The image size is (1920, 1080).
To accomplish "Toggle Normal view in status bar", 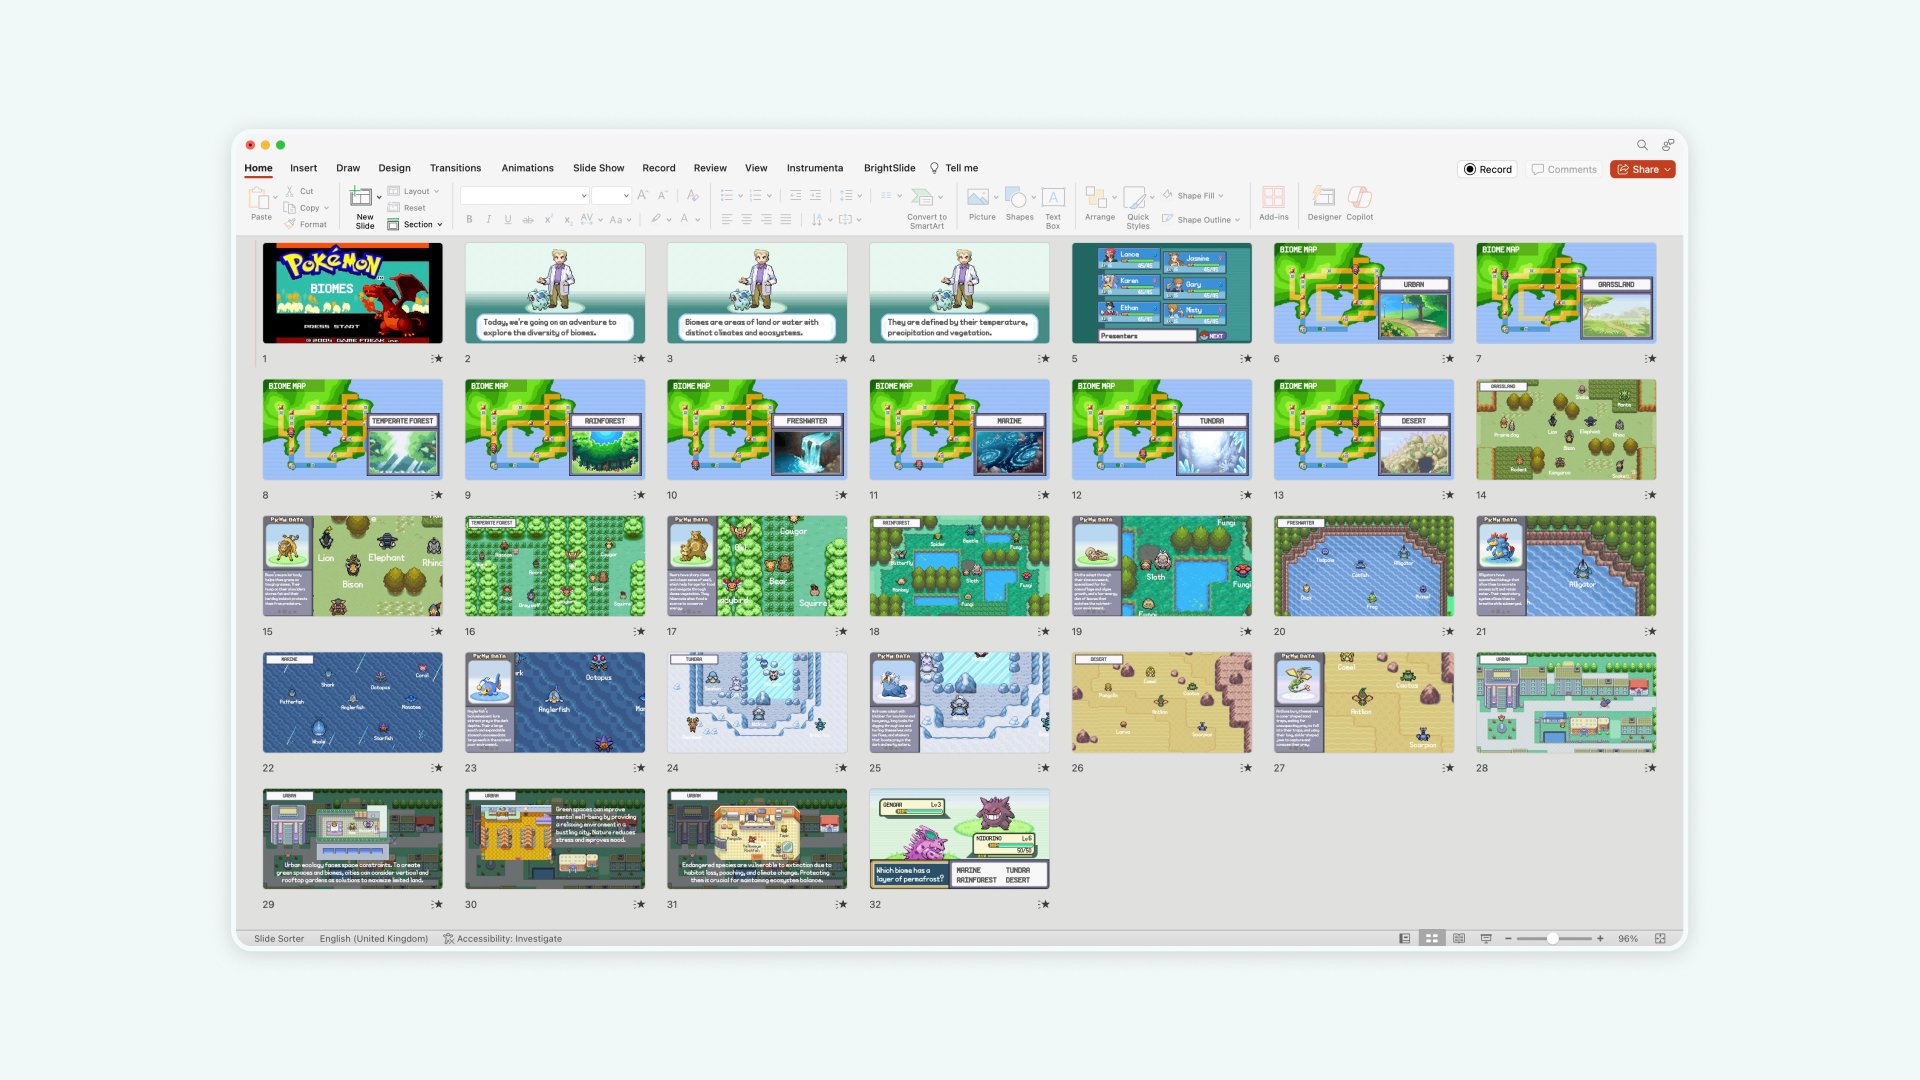I will point(1405,939).
